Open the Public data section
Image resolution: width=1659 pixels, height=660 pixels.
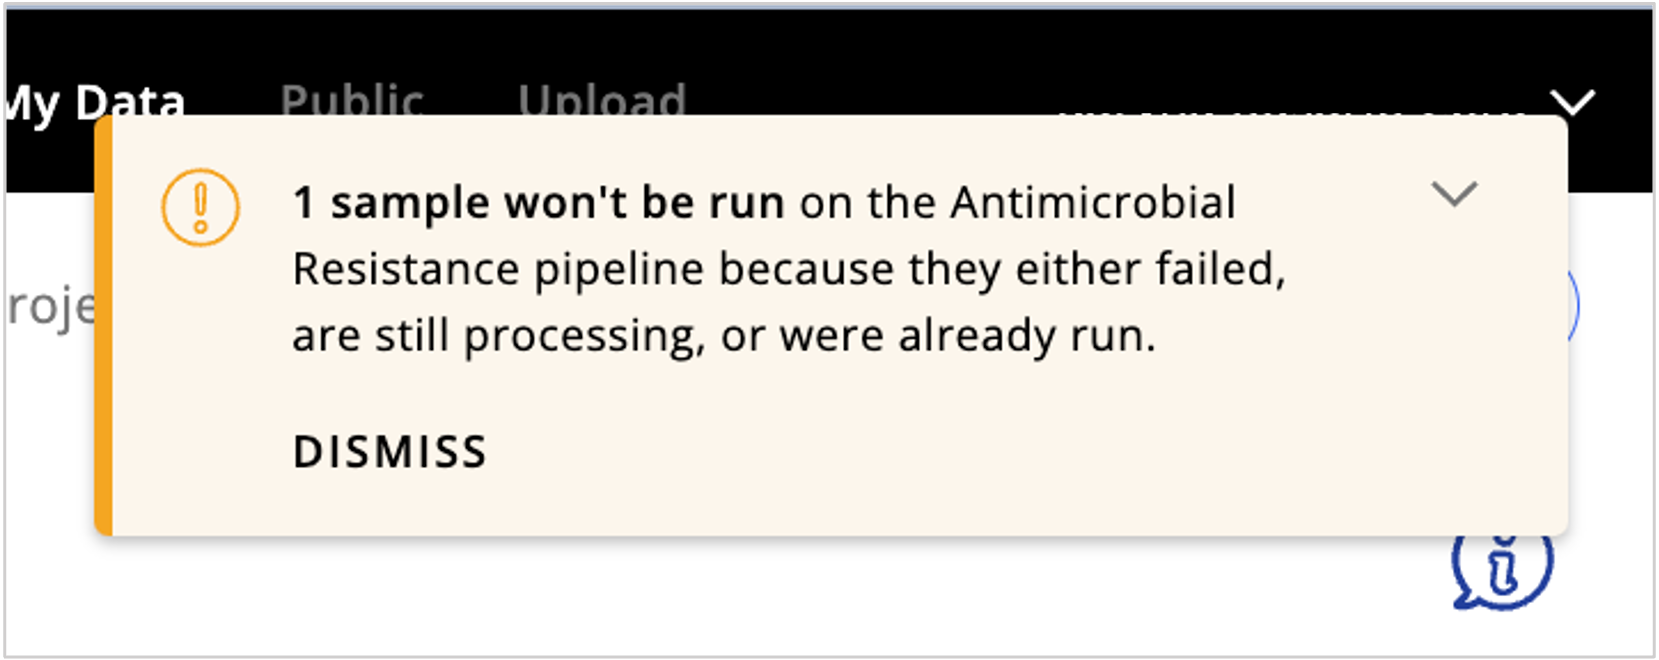pos(354,99)
